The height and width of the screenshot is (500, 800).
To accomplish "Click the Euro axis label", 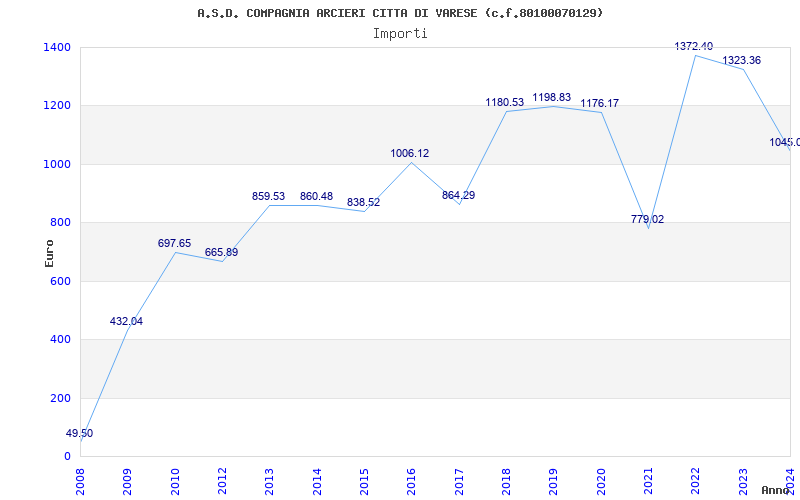I will tap(49, 253).
